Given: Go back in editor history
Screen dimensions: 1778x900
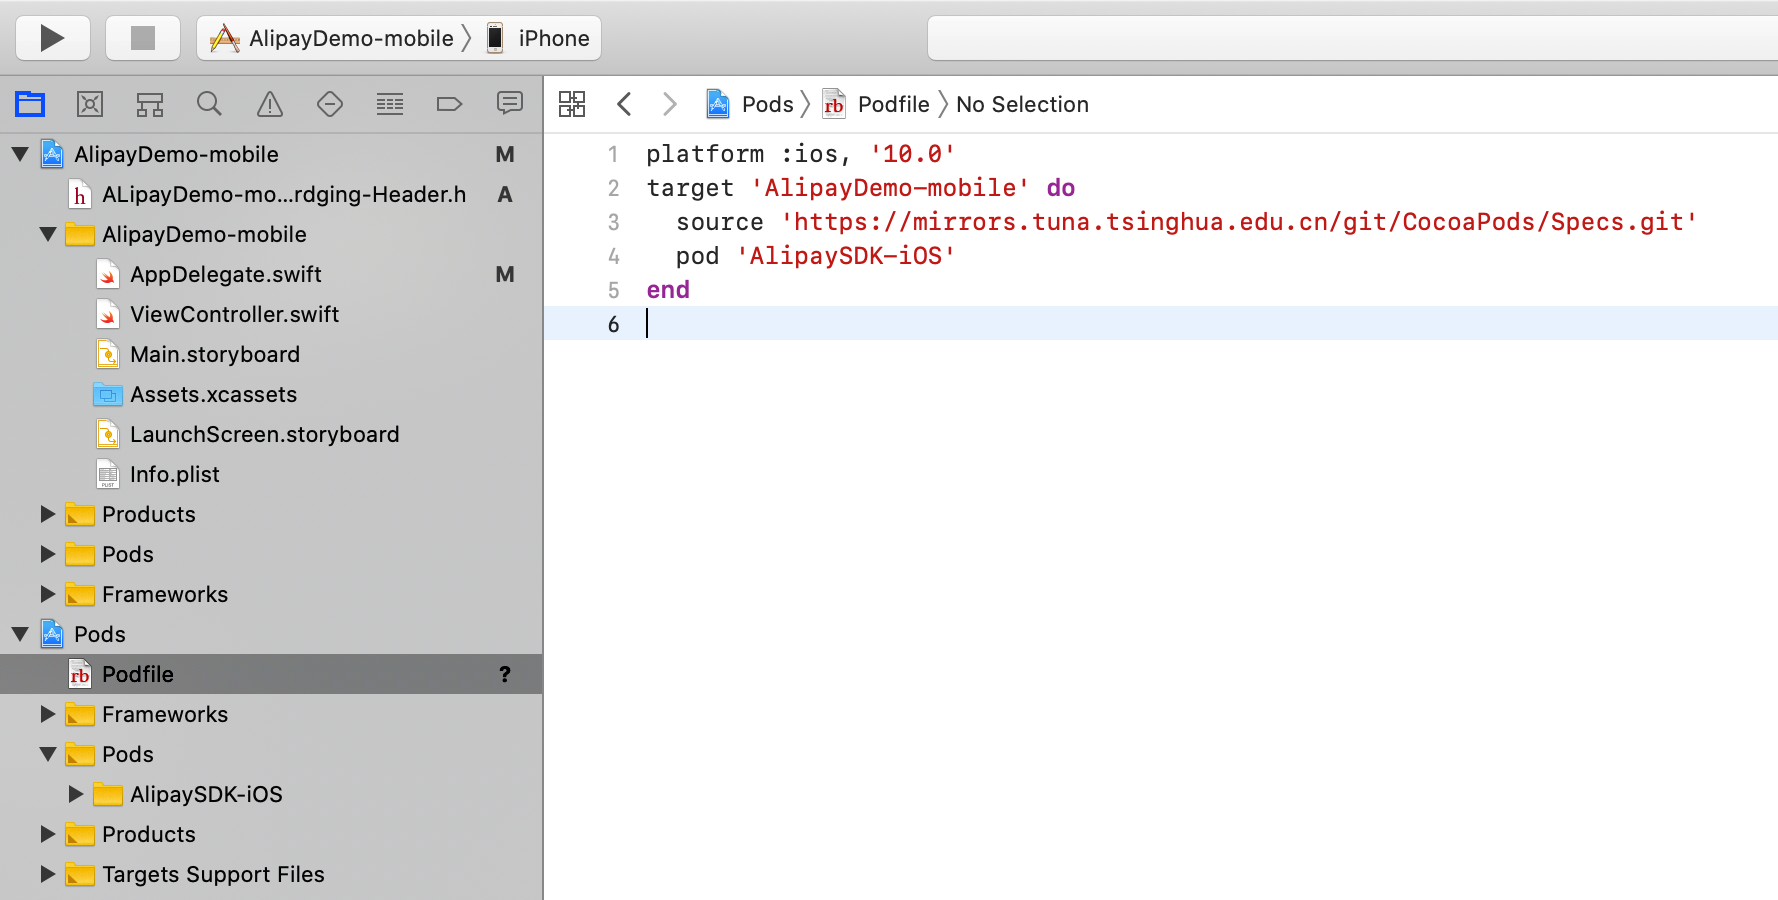Looking at the screenshot, I should pos(625,104).
